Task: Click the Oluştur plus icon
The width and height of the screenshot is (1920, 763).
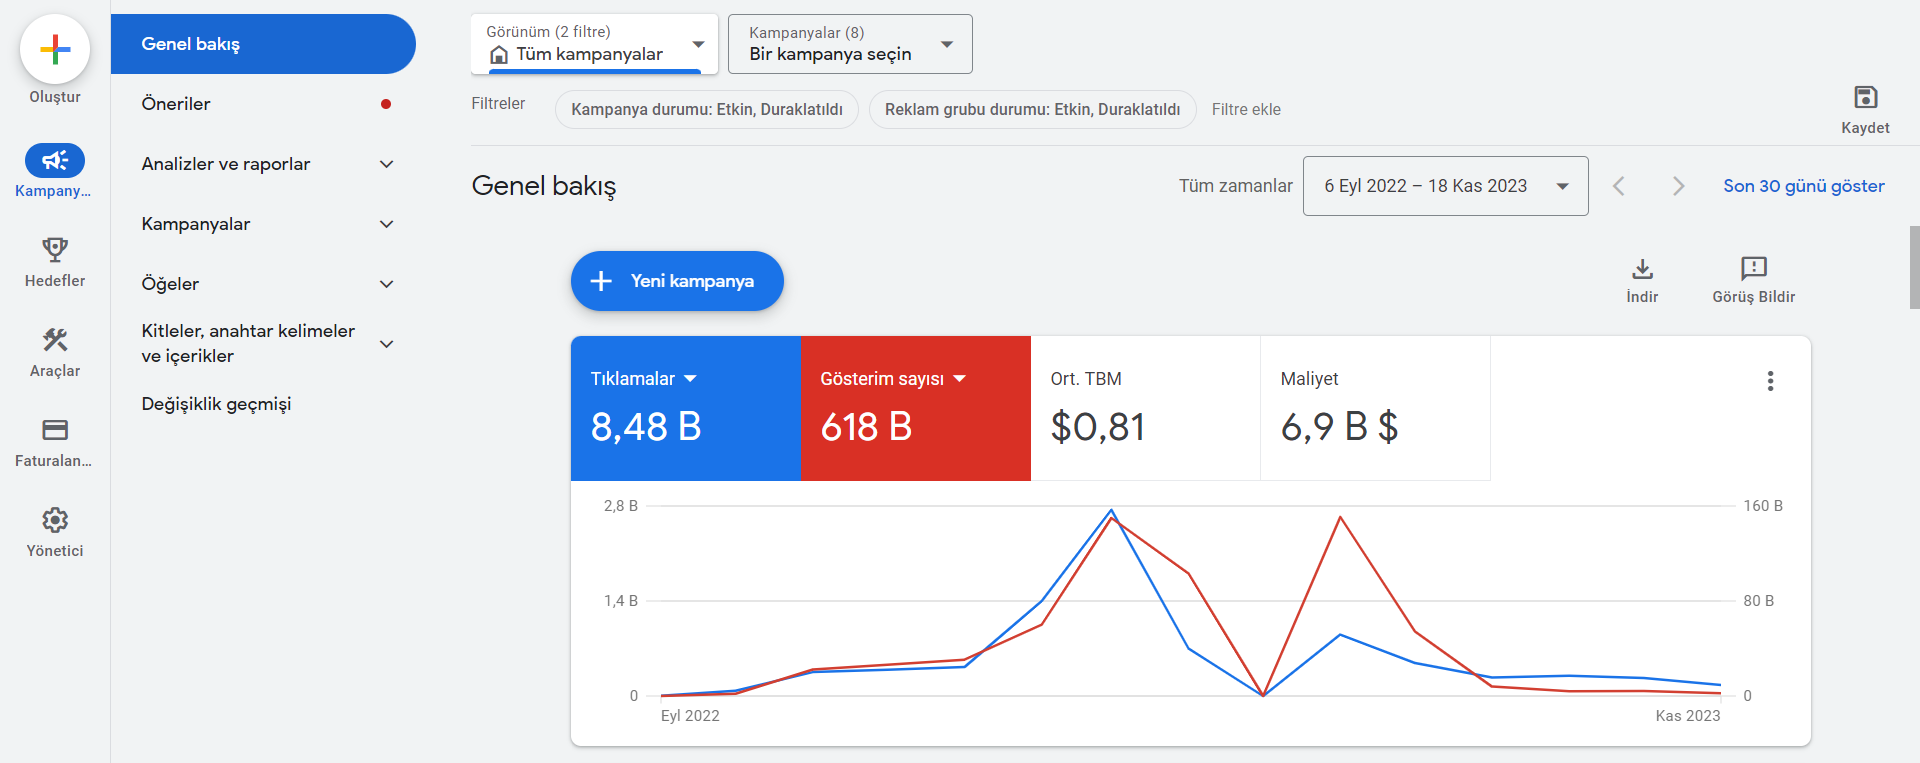Action: click(55, 49)
